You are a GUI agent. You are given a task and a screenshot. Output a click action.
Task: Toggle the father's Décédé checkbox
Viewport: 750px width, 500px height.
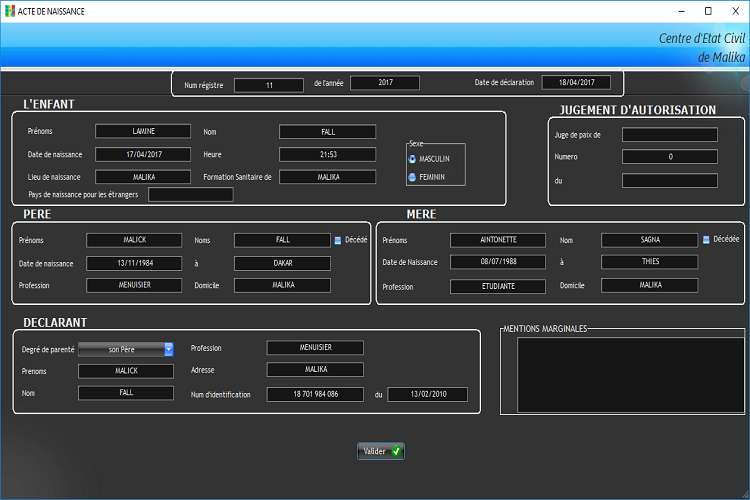coord(338,240)
